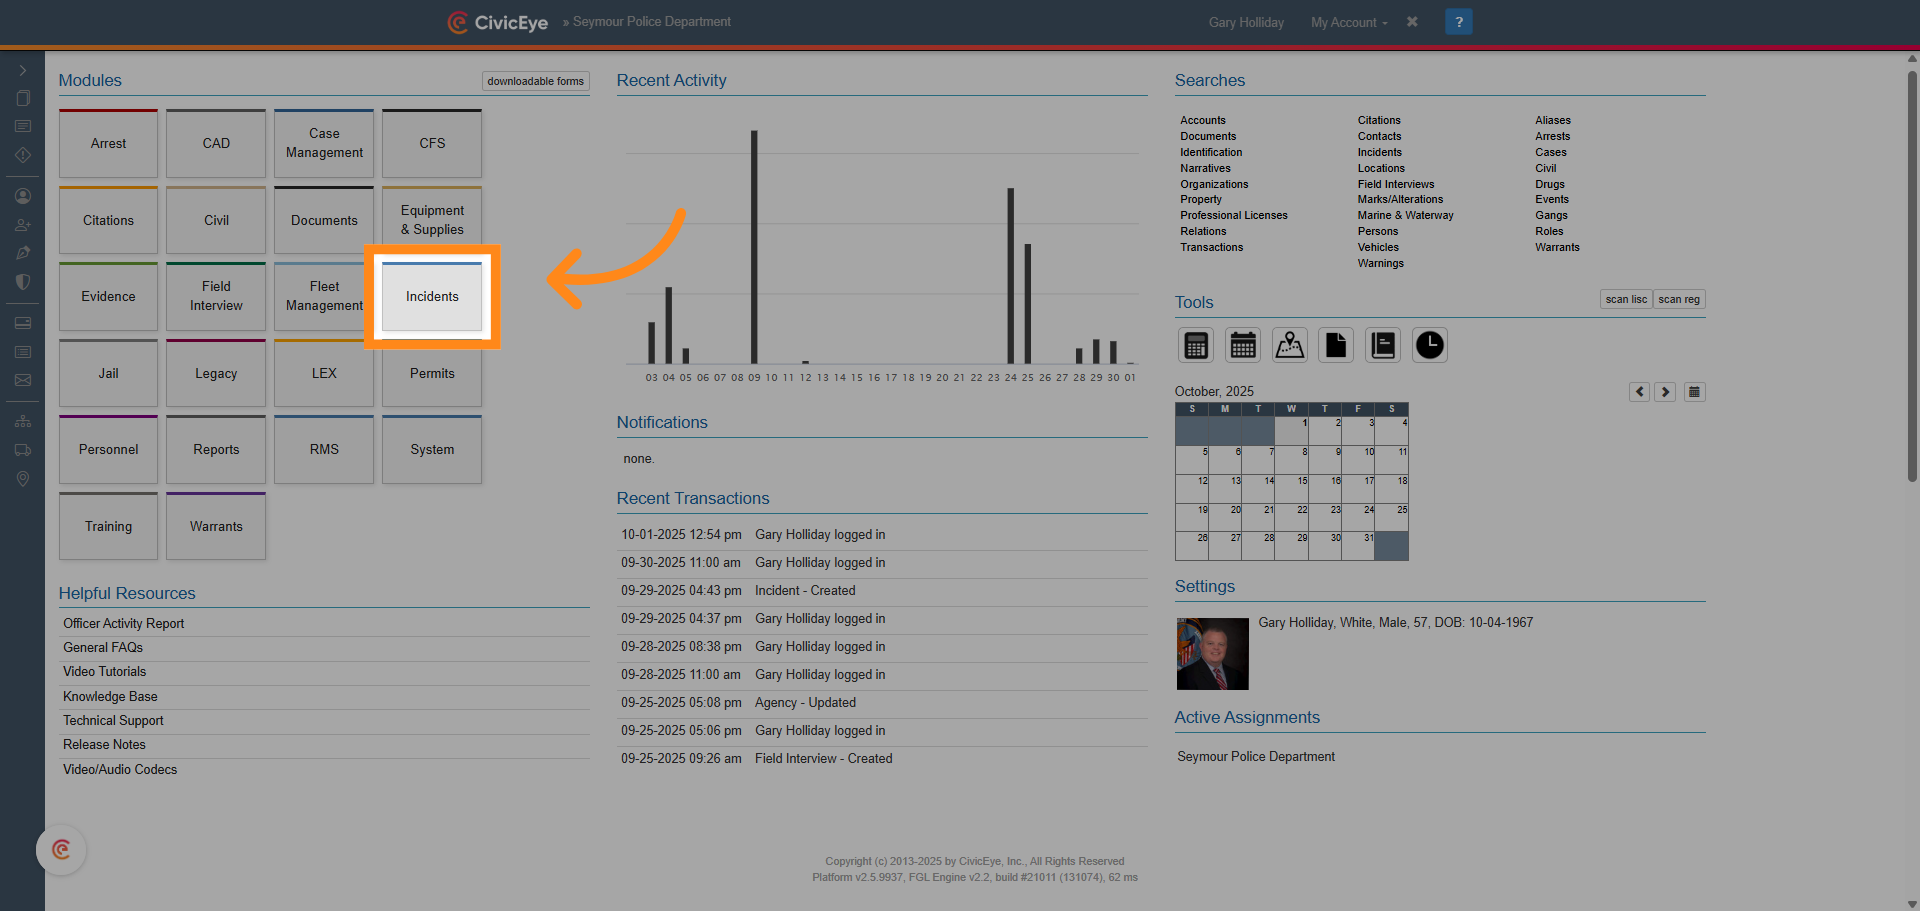Viewport: 1920px width, 911px height.
Task: Click the Seymour Police Department active assignment
Action: point(1256,757)
